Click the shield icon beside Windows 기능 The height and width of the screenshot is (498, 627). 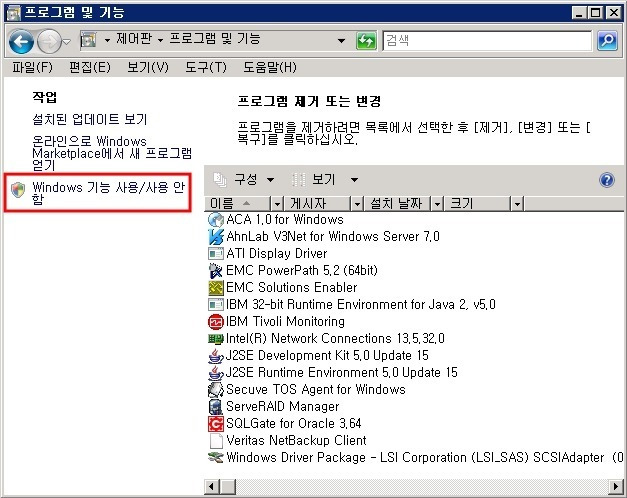pos(18,190)
